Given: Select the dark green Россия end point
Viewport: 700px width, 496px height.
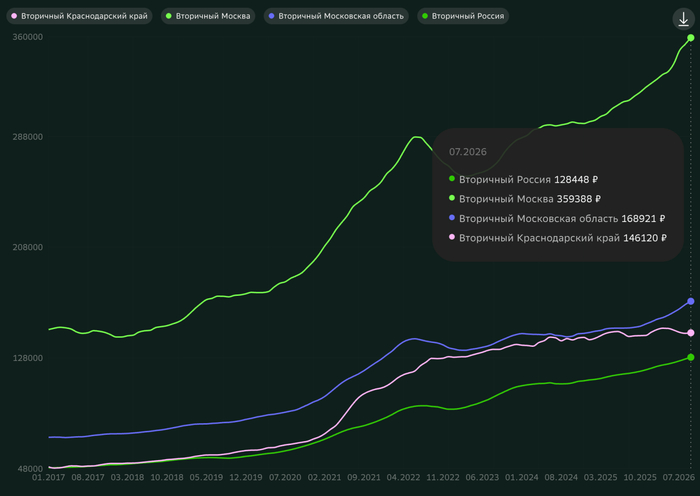Looking at the screenshot, I should 691,357.
